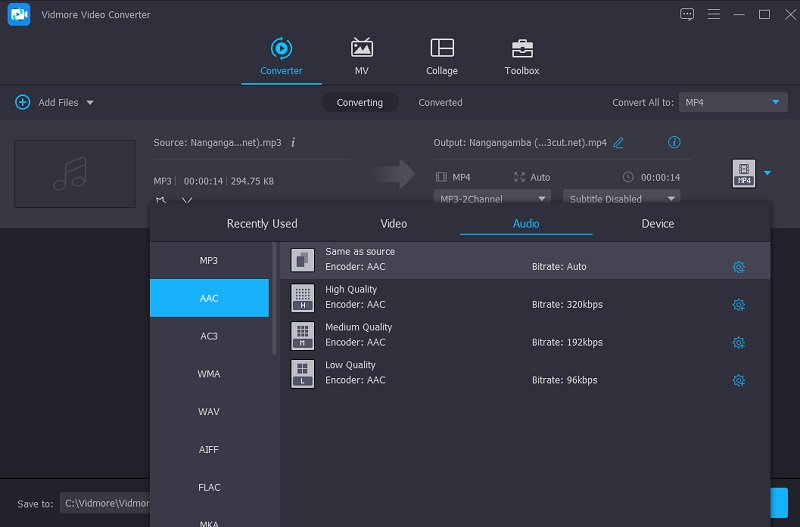Choose FLAC from the format list
This screenshot has height=527, width=800.
[209, 488]
